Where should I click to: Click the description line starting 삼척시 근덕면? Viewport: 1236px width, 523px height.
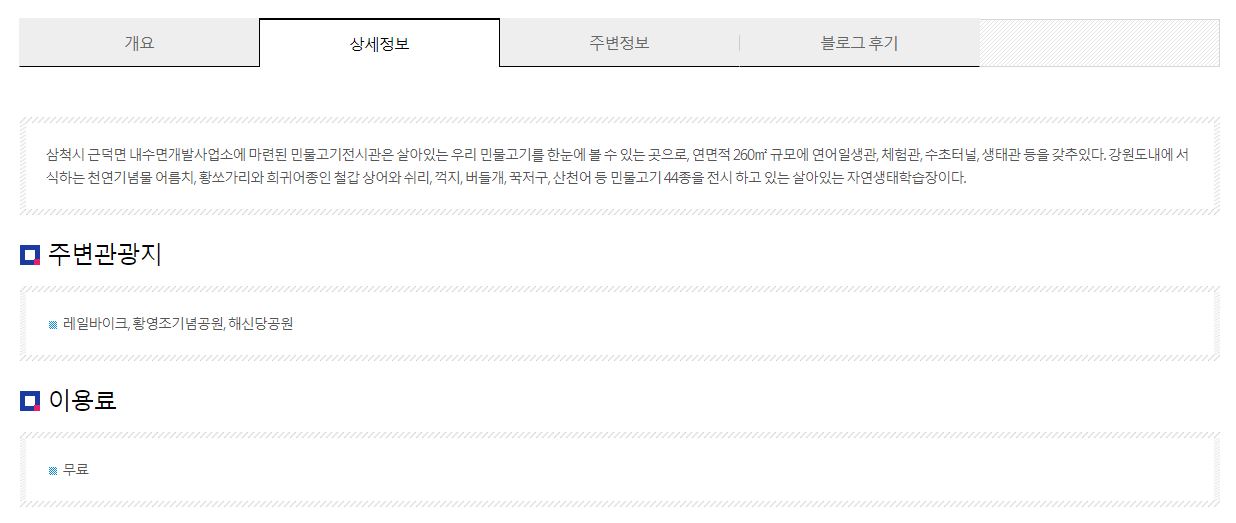(617, 155)
